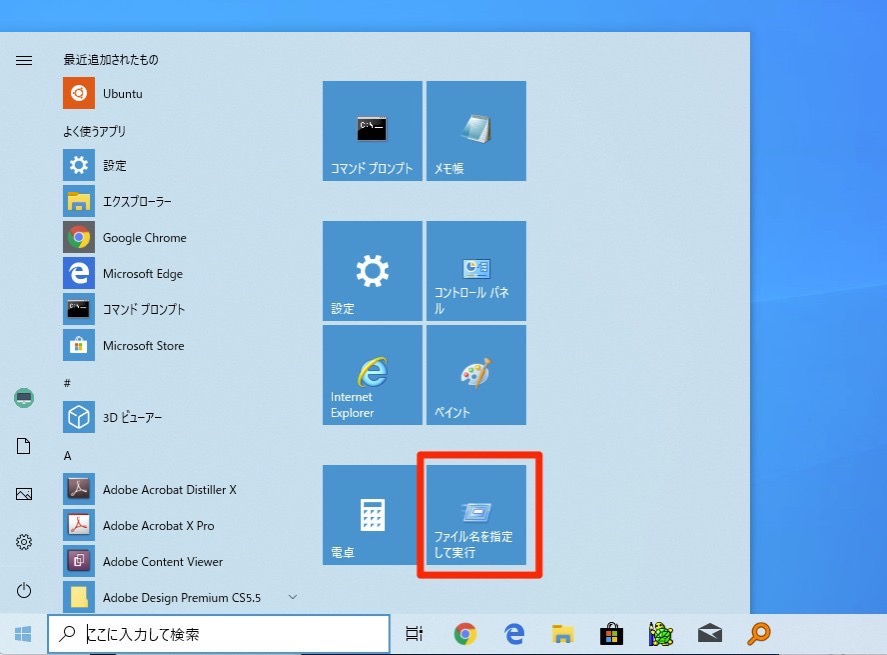The height and width of the screenshot is (655, 887).
Task: Open Documents from the Start sidebar
Action: [x=24, y=446]
